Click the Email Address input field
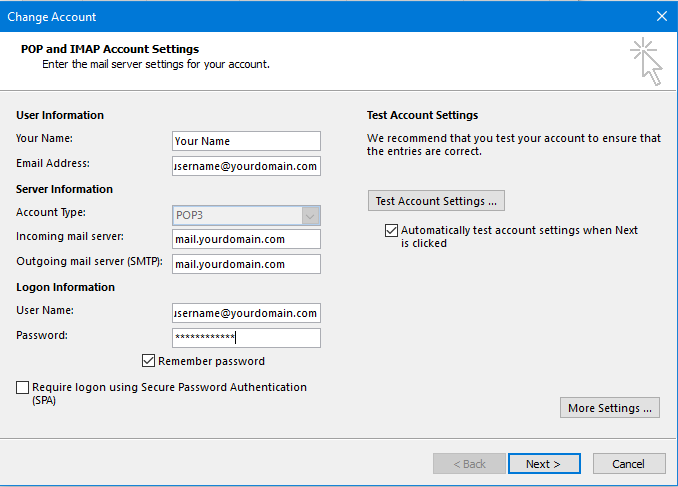Viewport: 678px width, 487px height. [x=246, y=166]
